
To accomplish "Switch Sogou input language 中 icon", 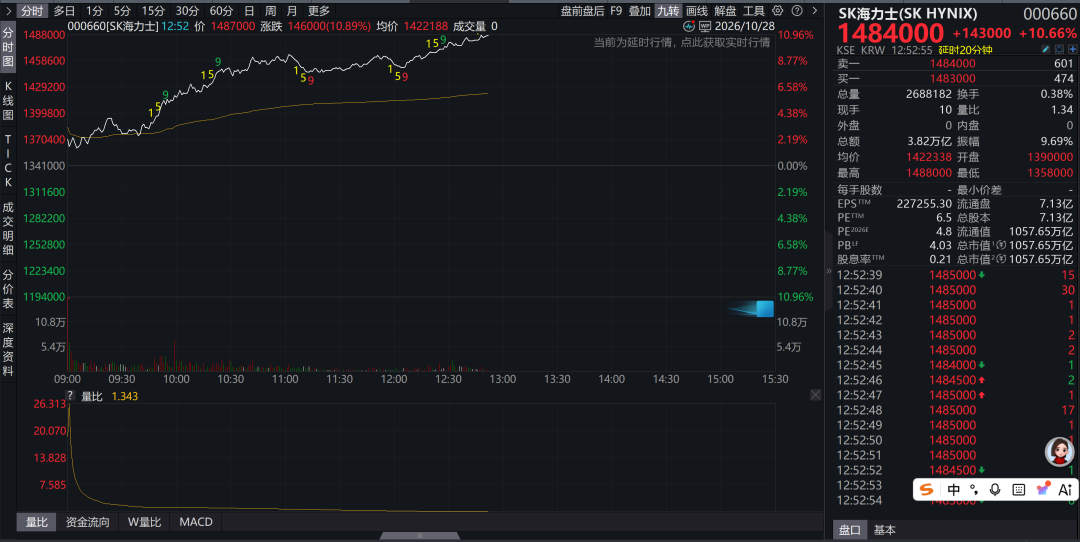I will (x=954, y=490).
